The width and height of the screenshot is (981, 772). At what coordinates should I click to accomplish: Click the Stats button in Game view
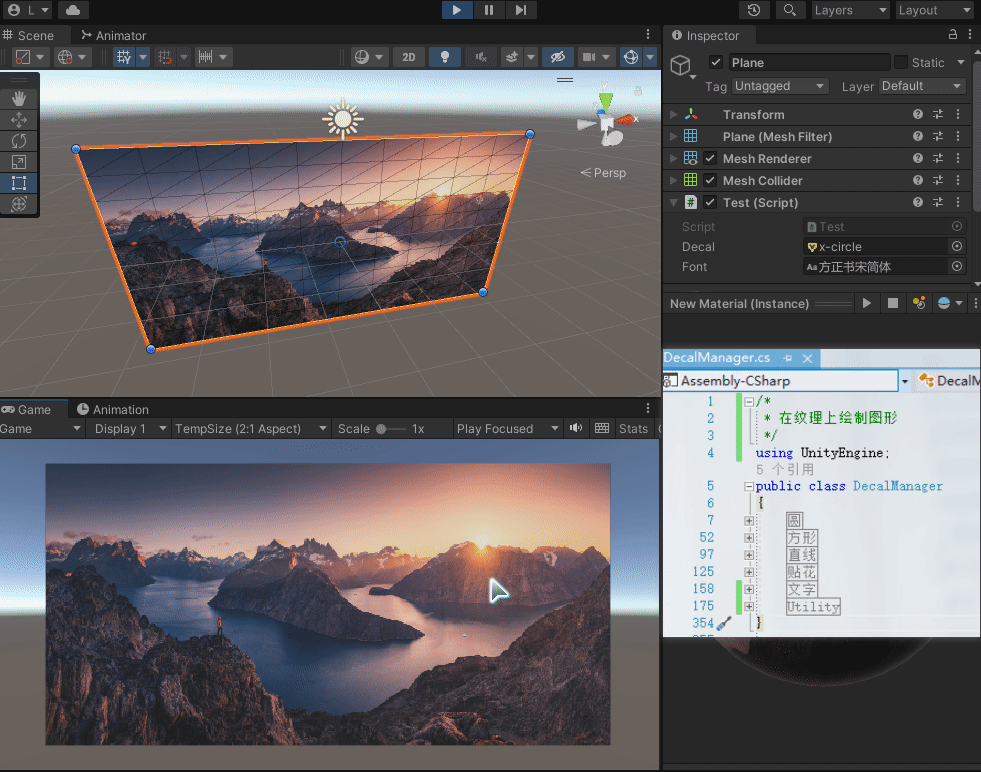tap(633, 429)
